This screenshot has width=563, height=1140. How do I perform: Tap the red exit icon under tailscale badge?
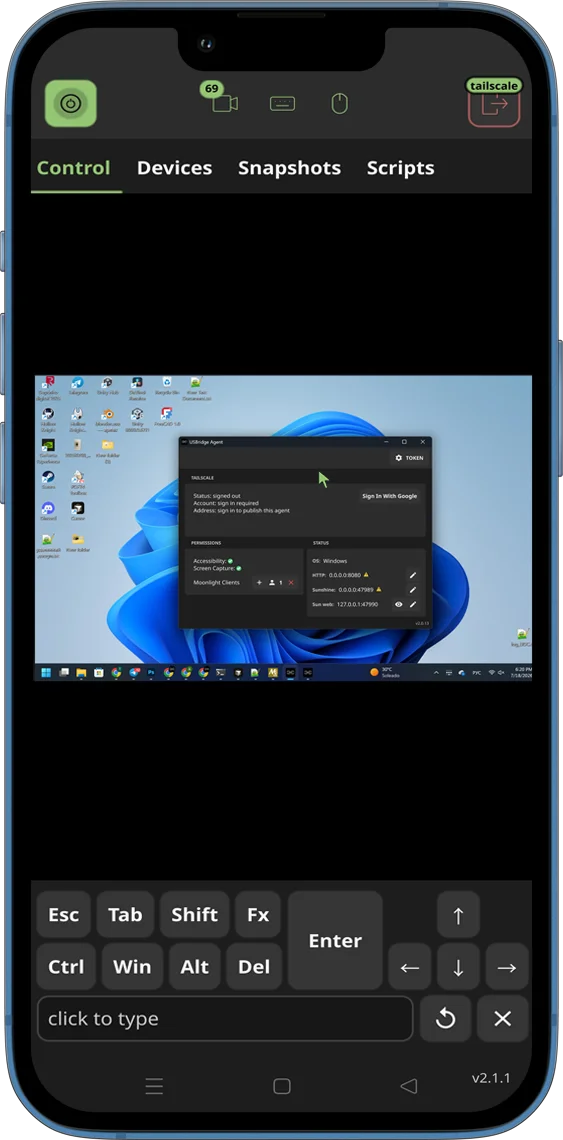click(x=494, y=104)
